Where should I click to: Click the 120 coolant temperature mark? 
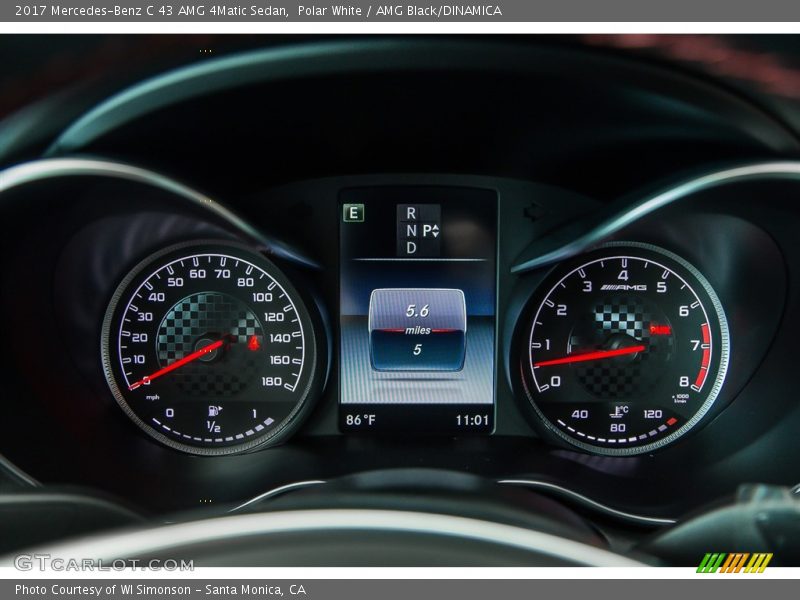tap(653, 414)
